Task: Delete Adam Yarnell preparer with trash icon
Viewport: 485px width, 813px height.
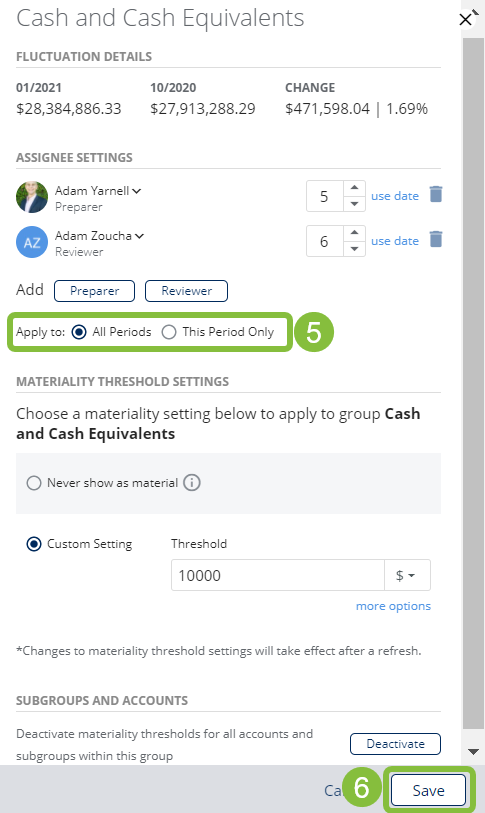Action: (436, 194)
